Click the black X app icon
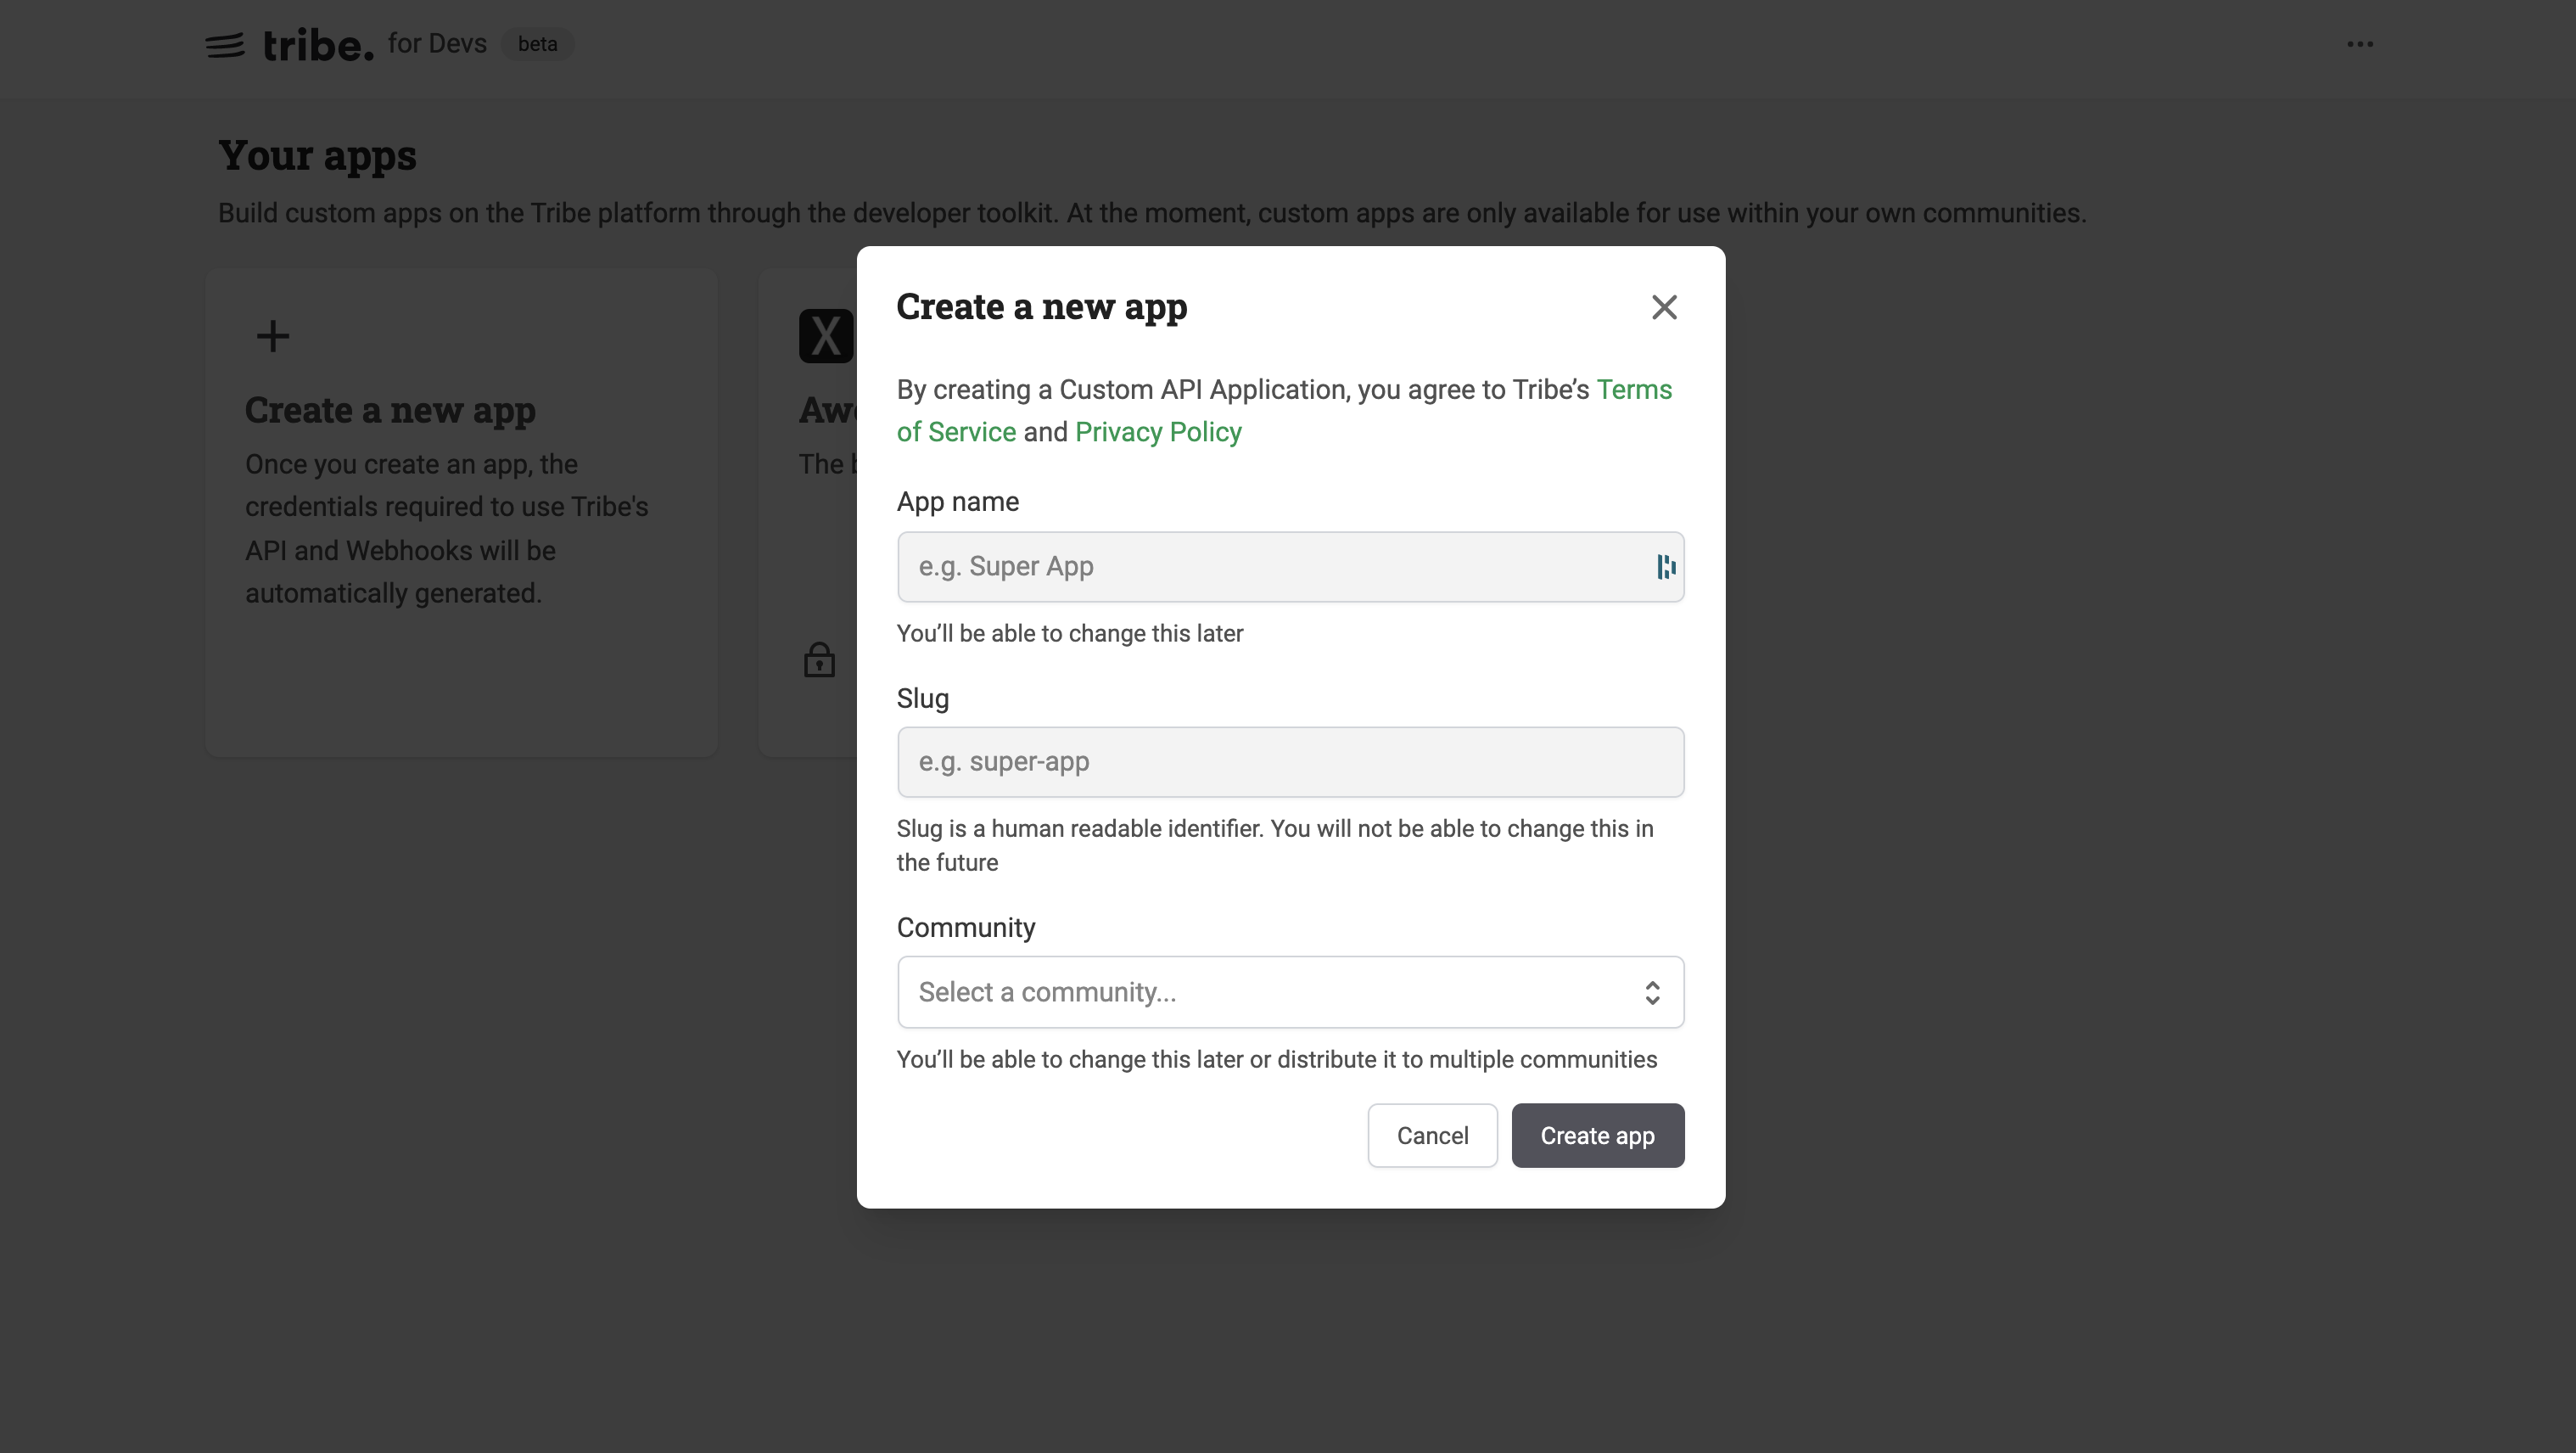 (826, 336)
